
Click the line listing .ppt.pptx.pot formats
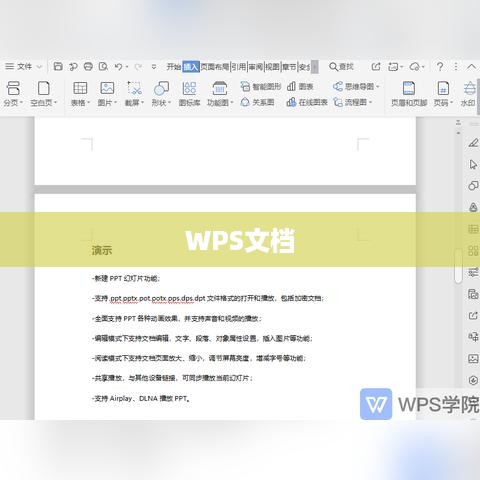[x=208, y=298]
